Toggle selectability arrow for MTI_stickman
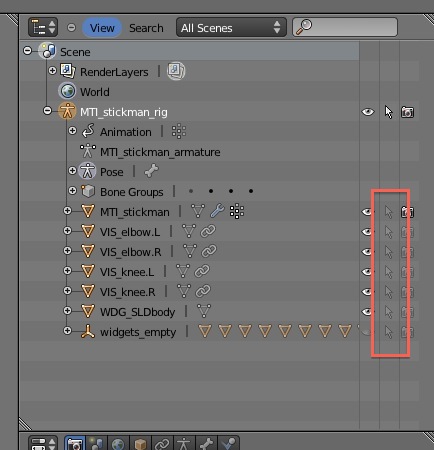Viewport: 434px width, 450px height. [388, 212]
